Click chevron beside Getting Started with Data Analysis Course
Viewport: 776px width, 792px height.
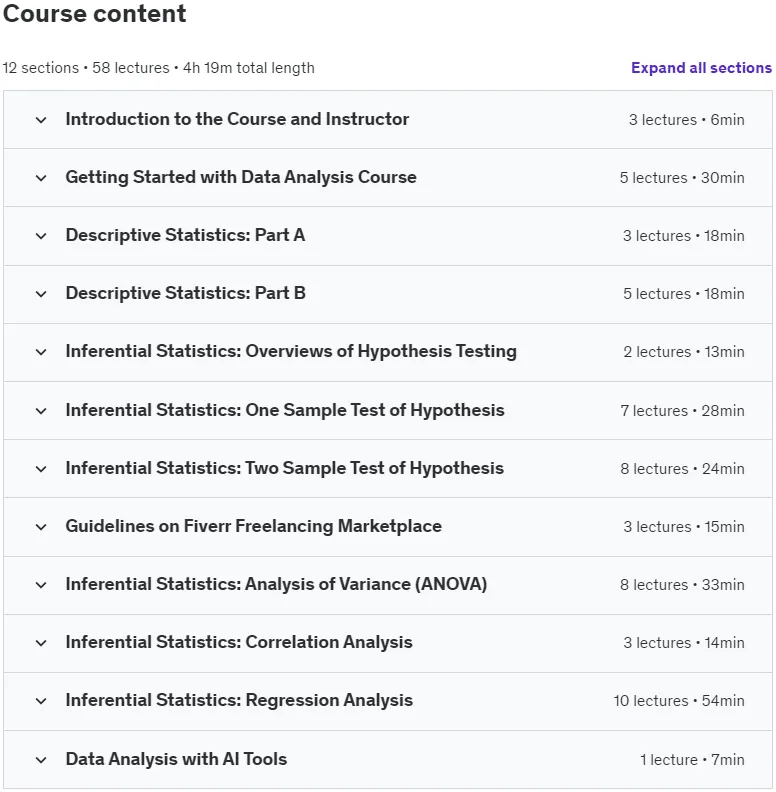pos(41,178)
